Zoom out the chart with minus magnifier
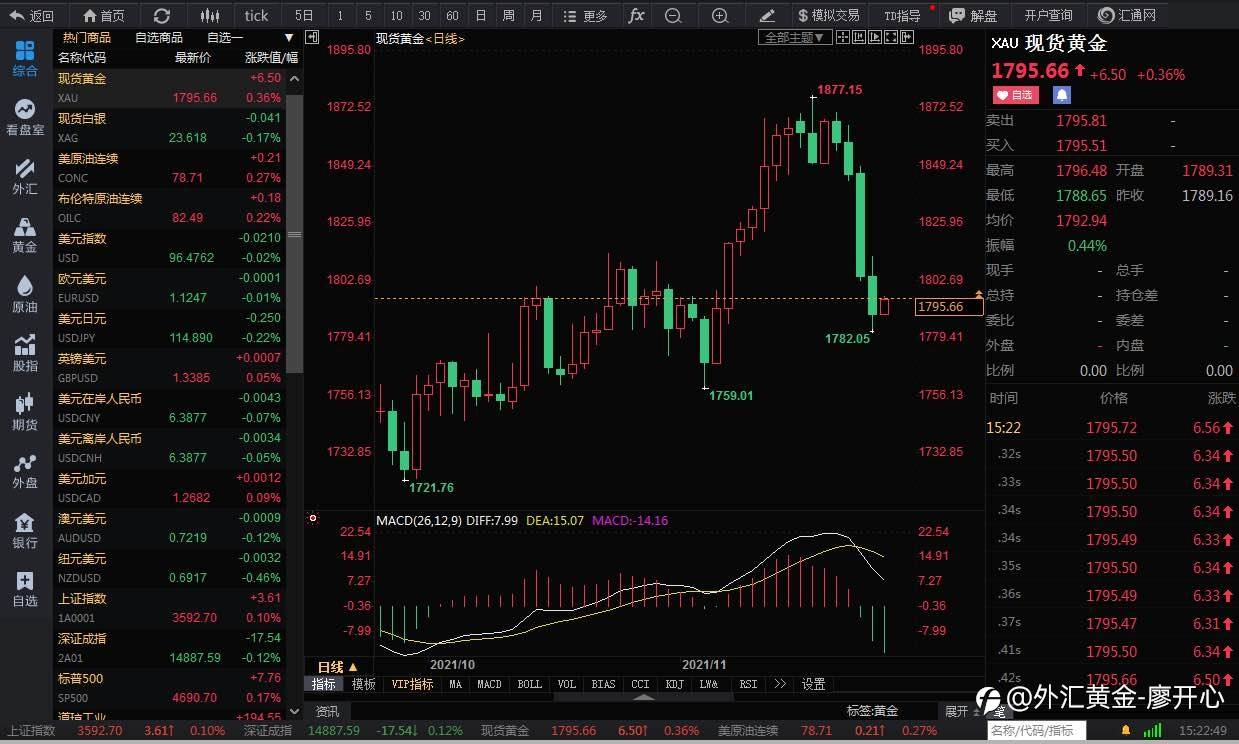 [x=673, y=15]
